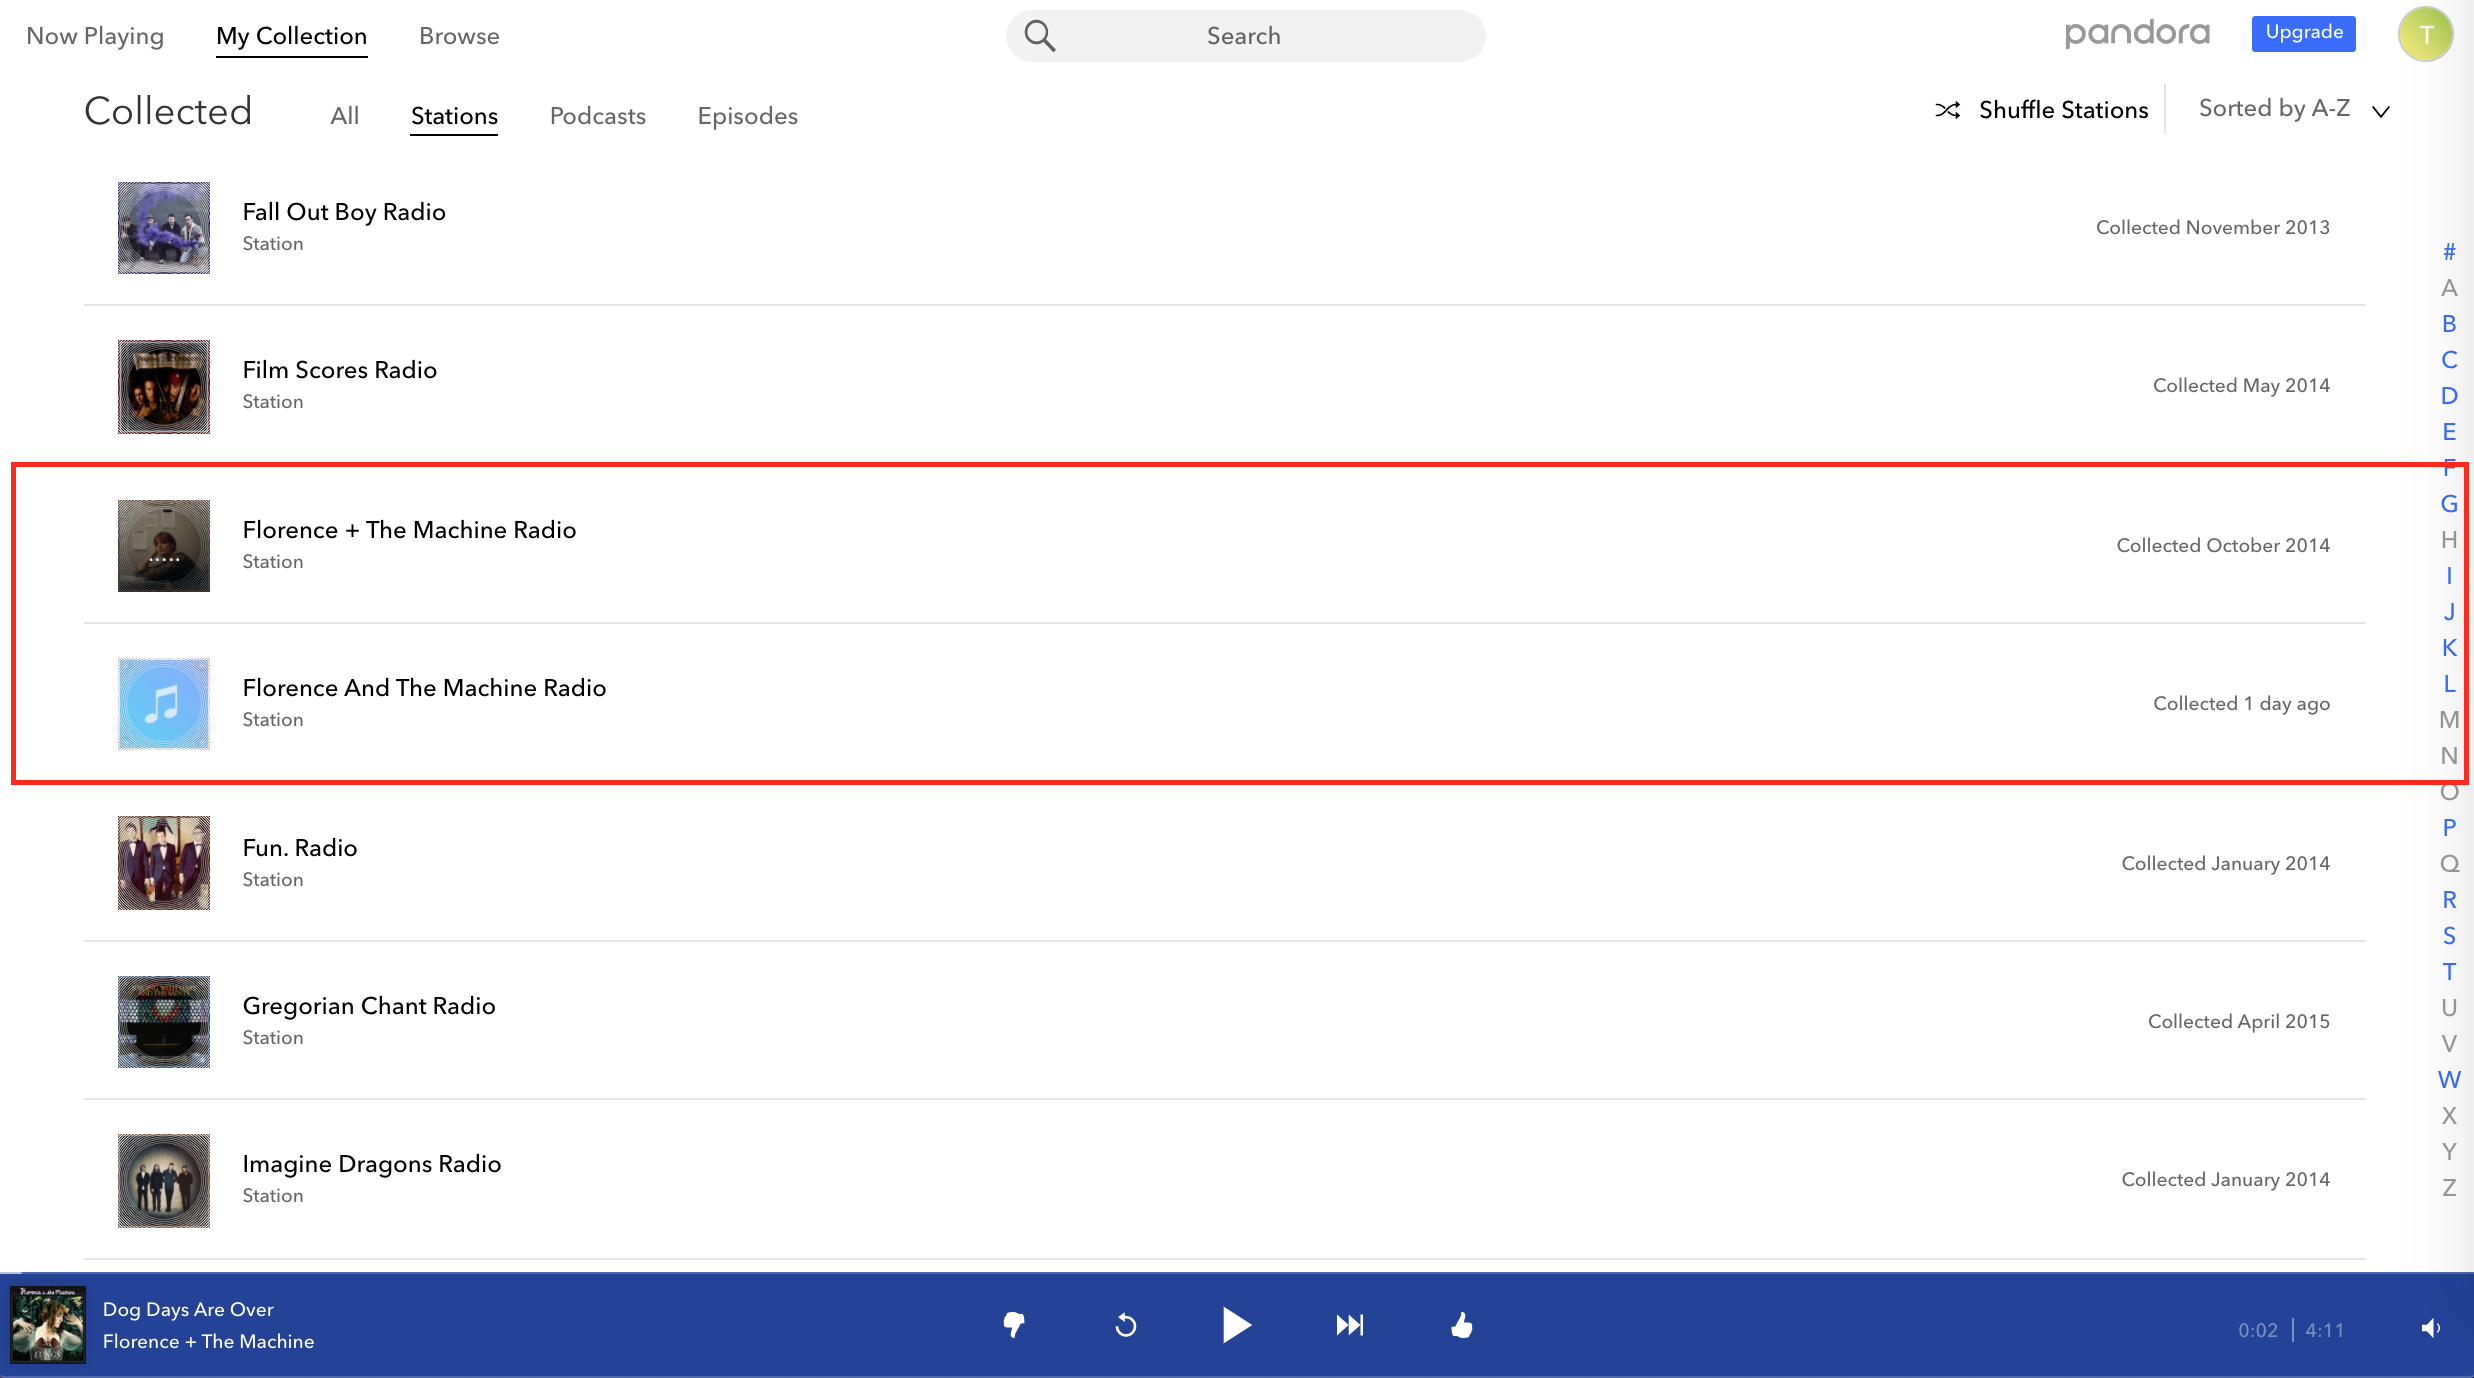Viewport: 2474px width, 1378px height.
Task: Open the Browse menu item
Action: click(459, 36)
